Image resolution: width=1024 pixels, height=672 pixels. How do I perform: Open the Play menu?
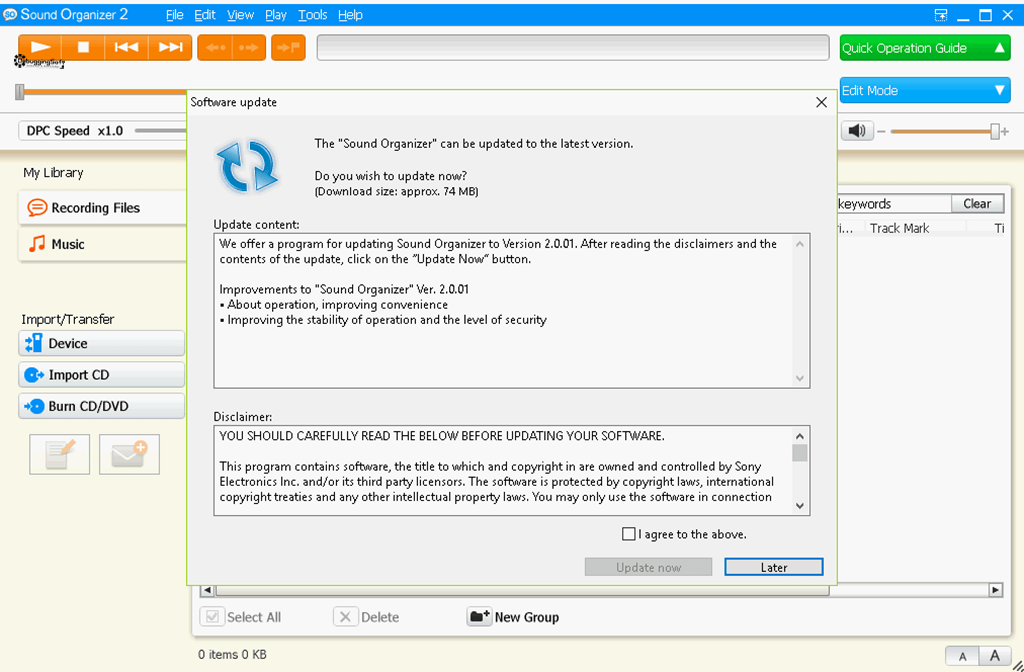coord(276,14)
